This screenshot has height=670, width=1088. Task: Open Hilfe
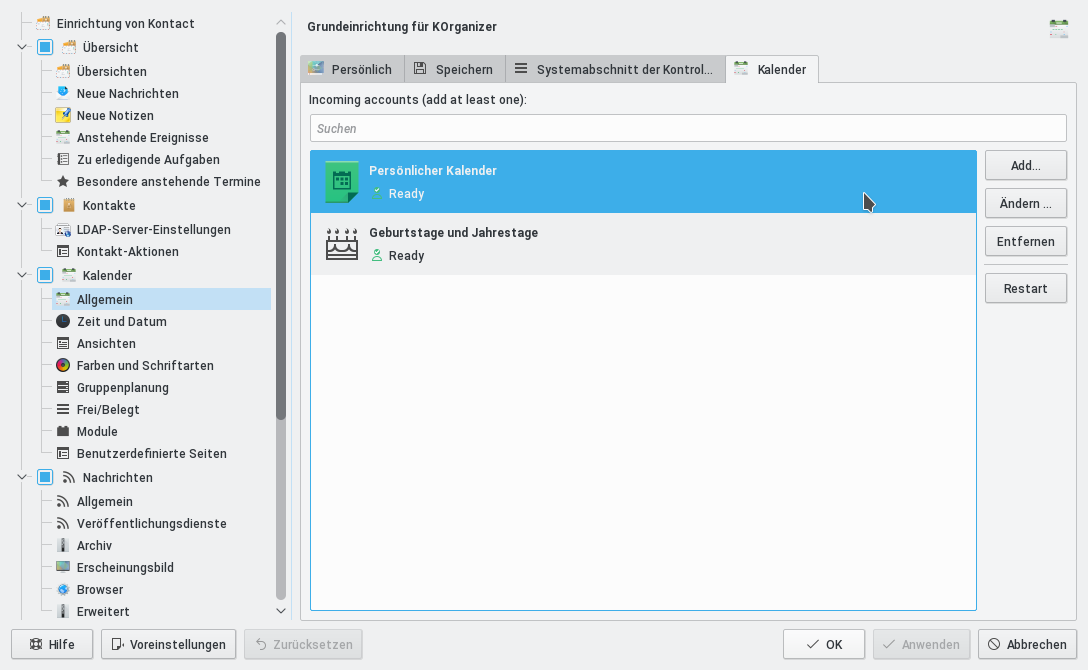tap(52, 644)
